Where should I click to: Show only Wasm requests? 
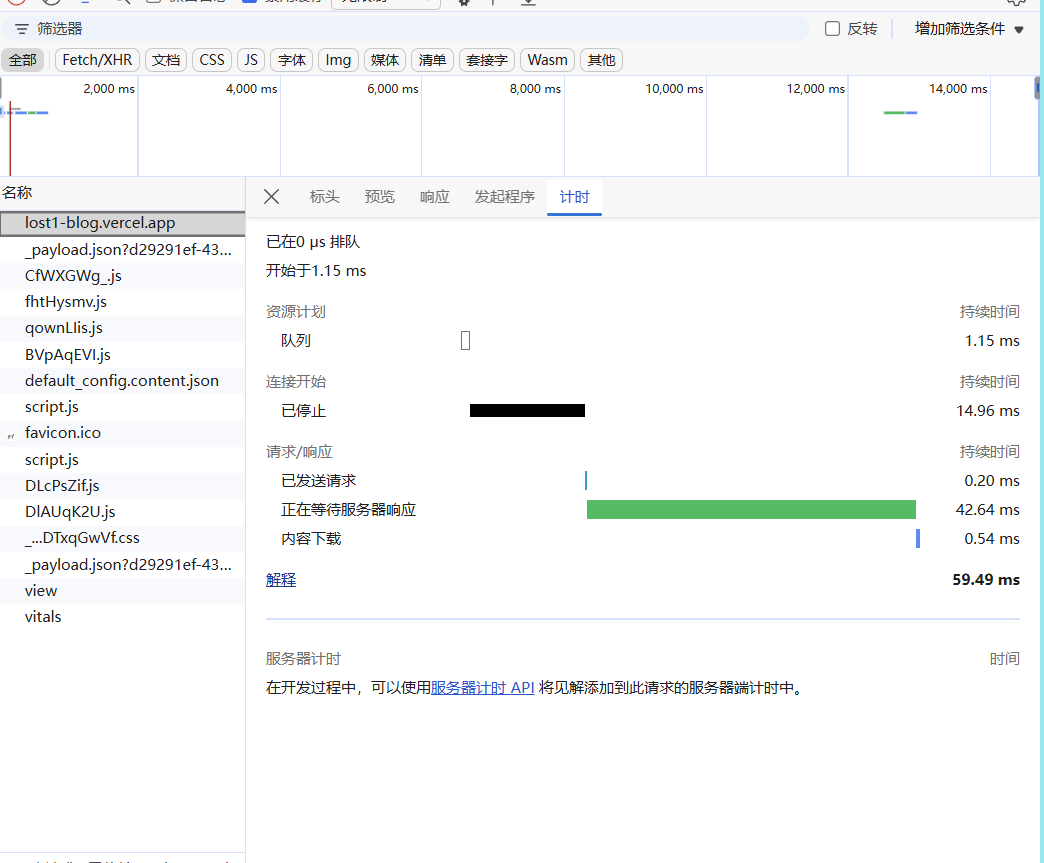point(547,60)
